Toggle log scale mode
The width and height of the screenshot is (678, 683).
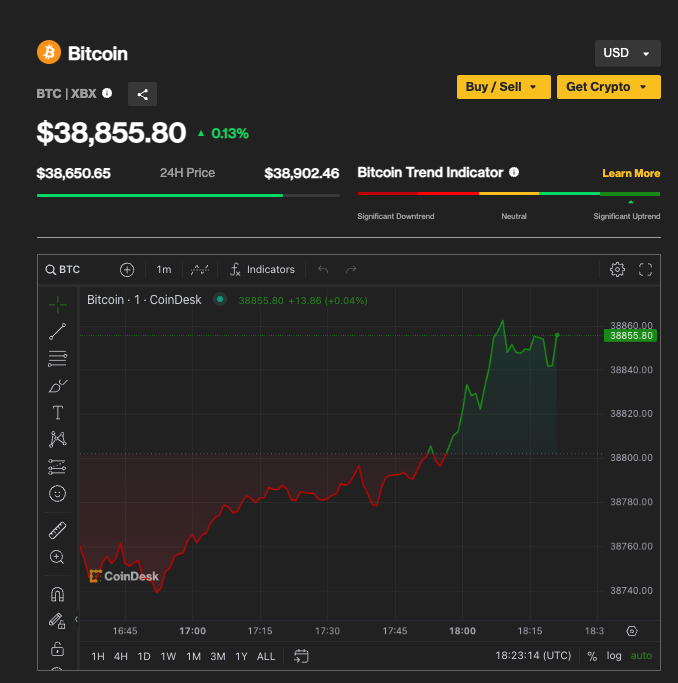[x=614, y=656]
